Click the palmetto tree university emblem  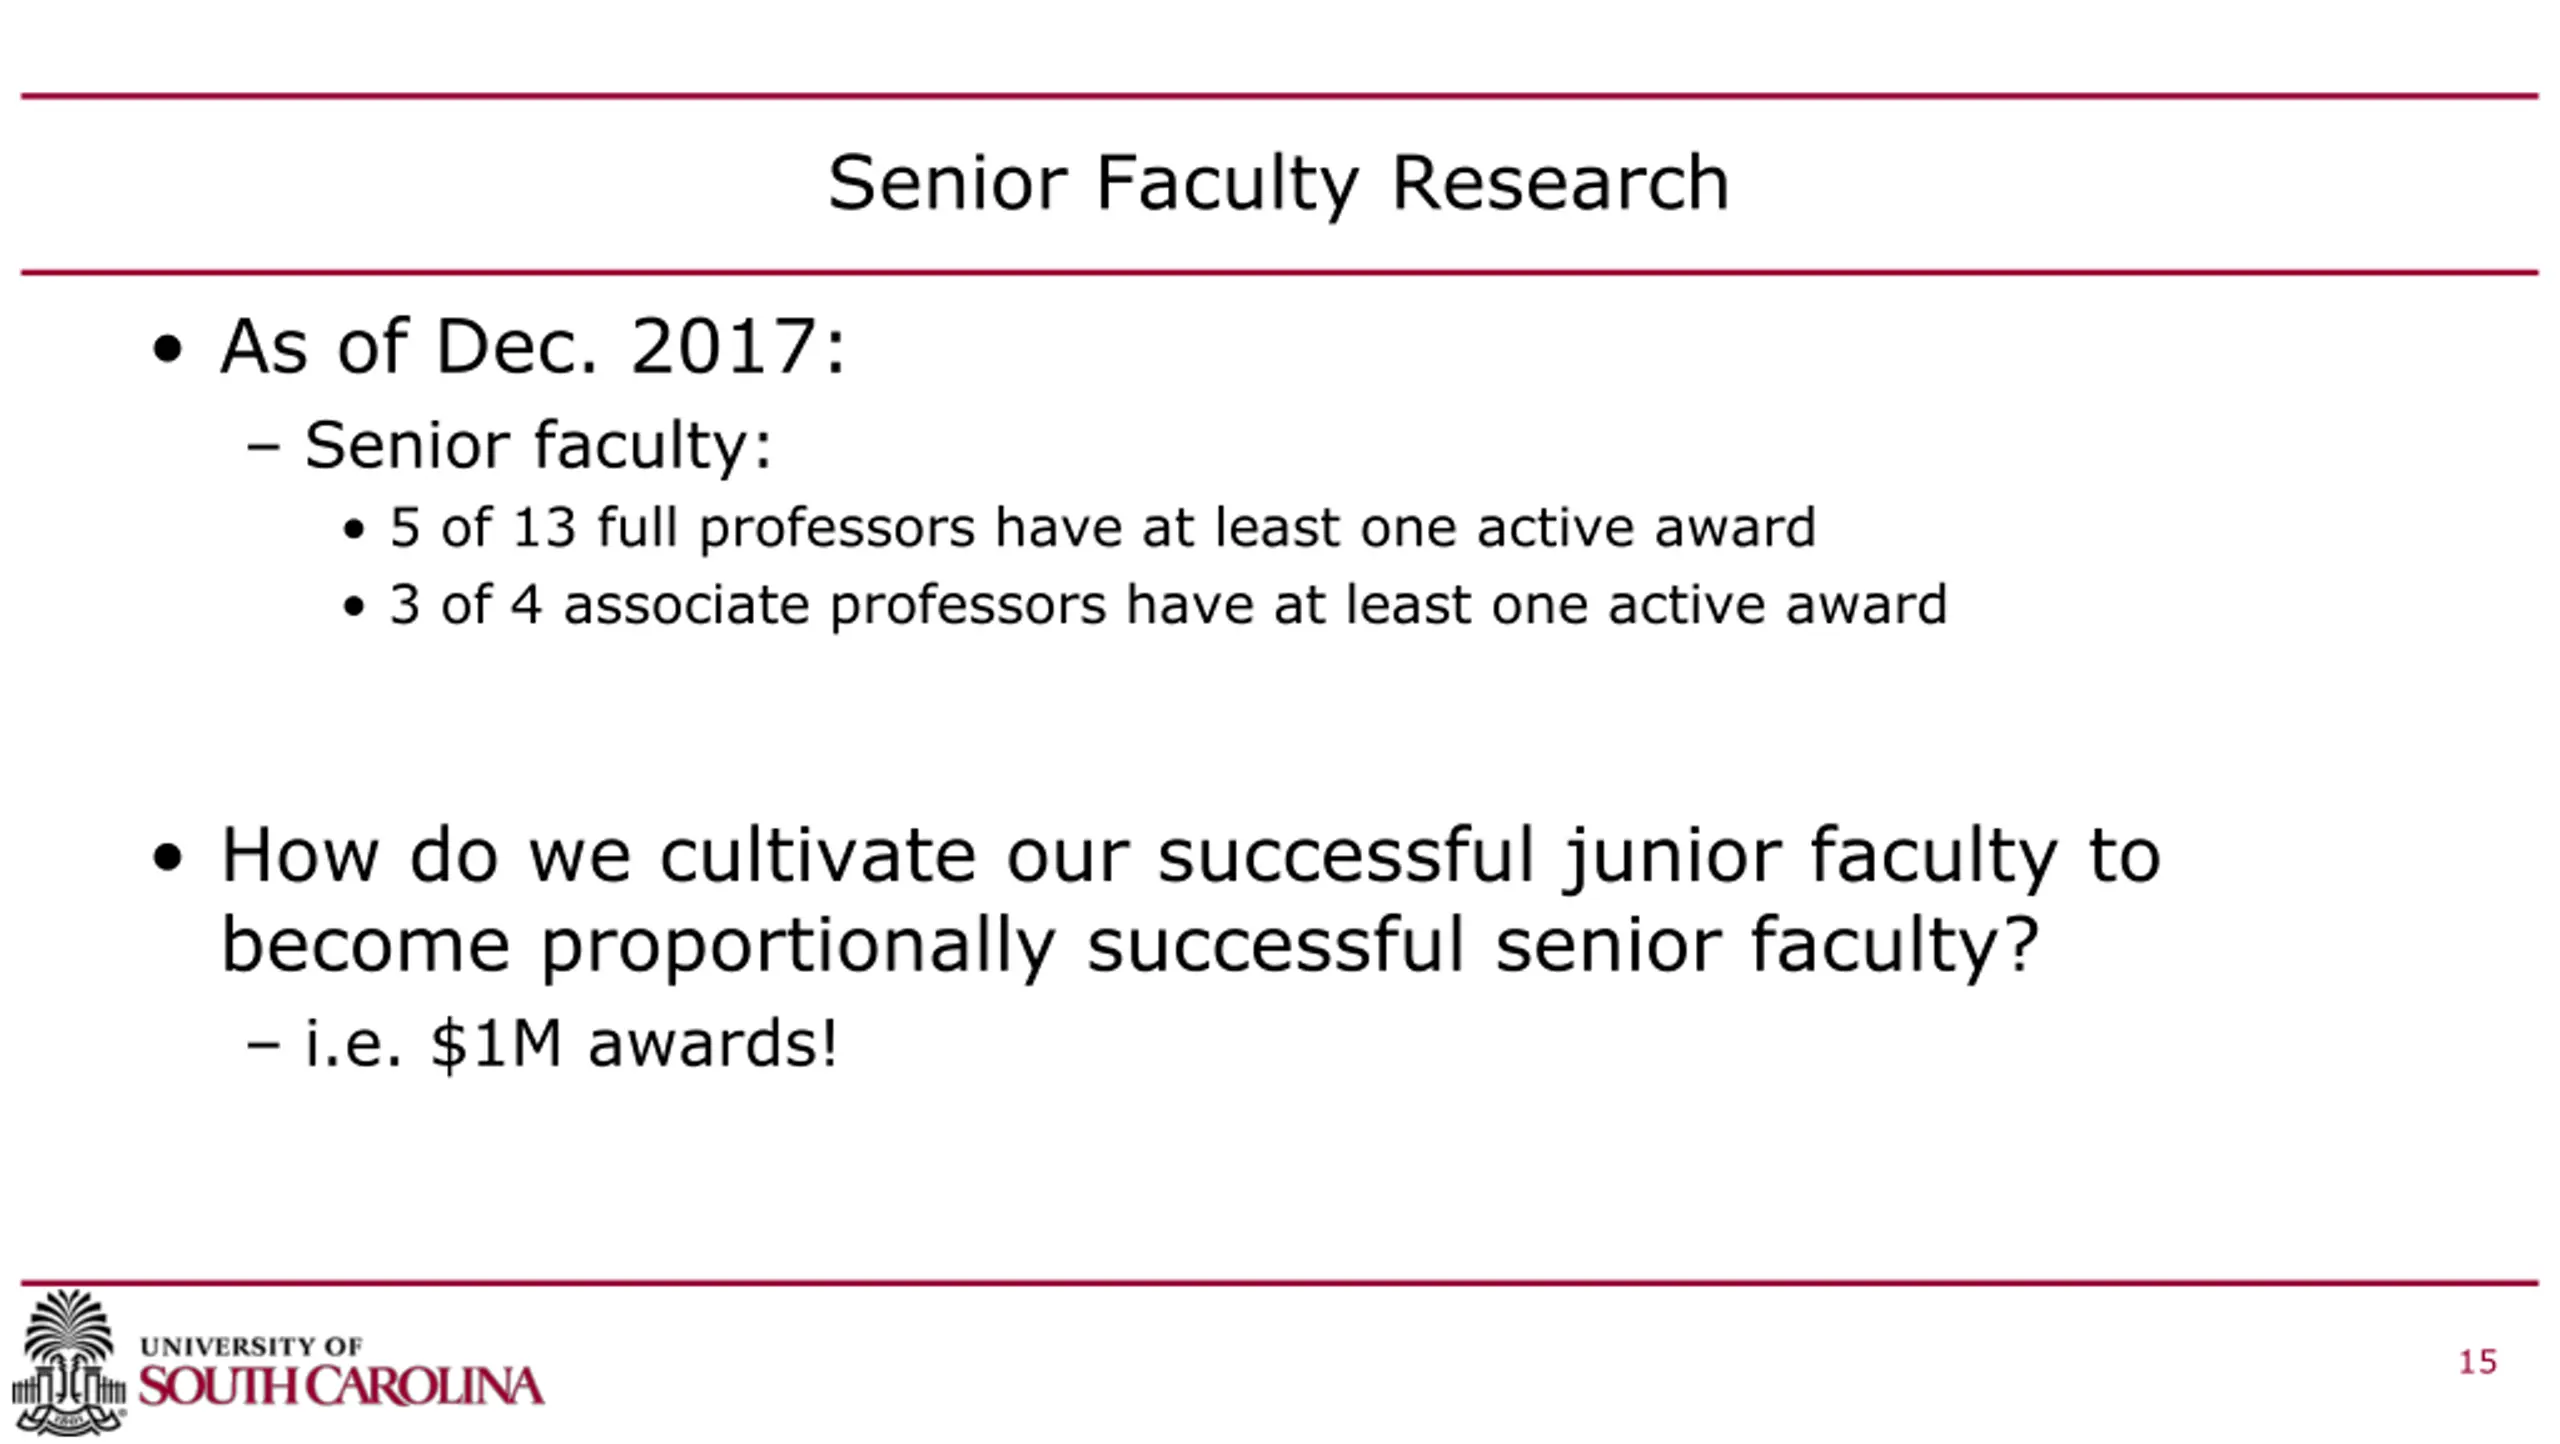click(x=68, y=1360)
